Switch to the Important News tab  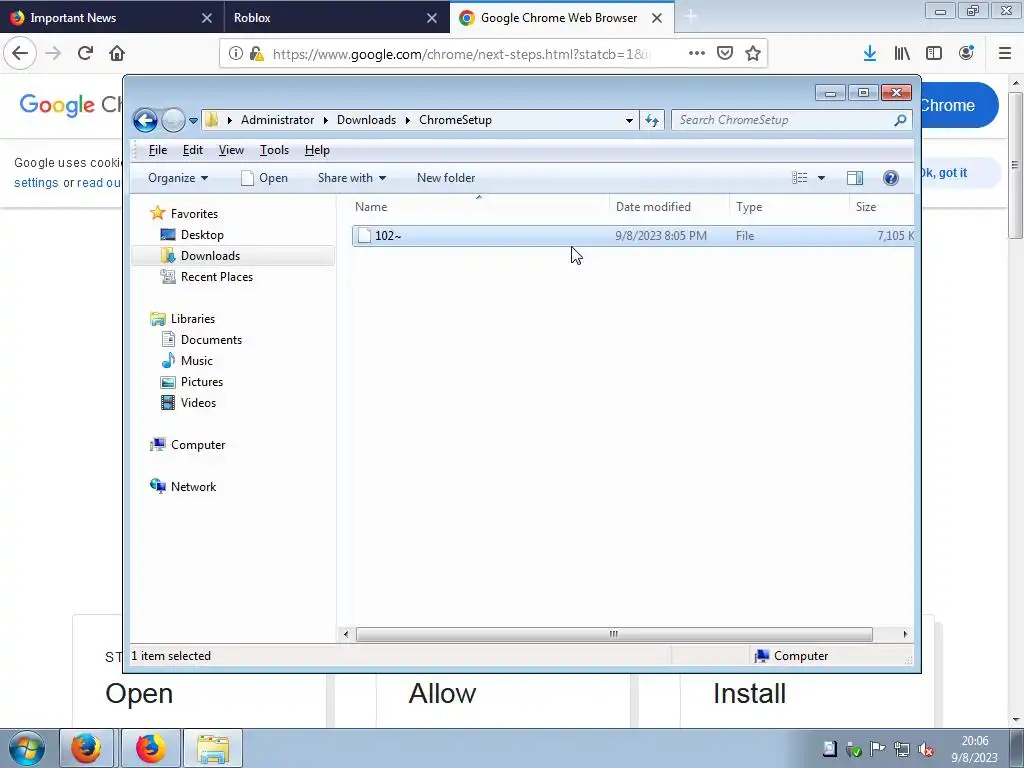click(x=111, y=18)
